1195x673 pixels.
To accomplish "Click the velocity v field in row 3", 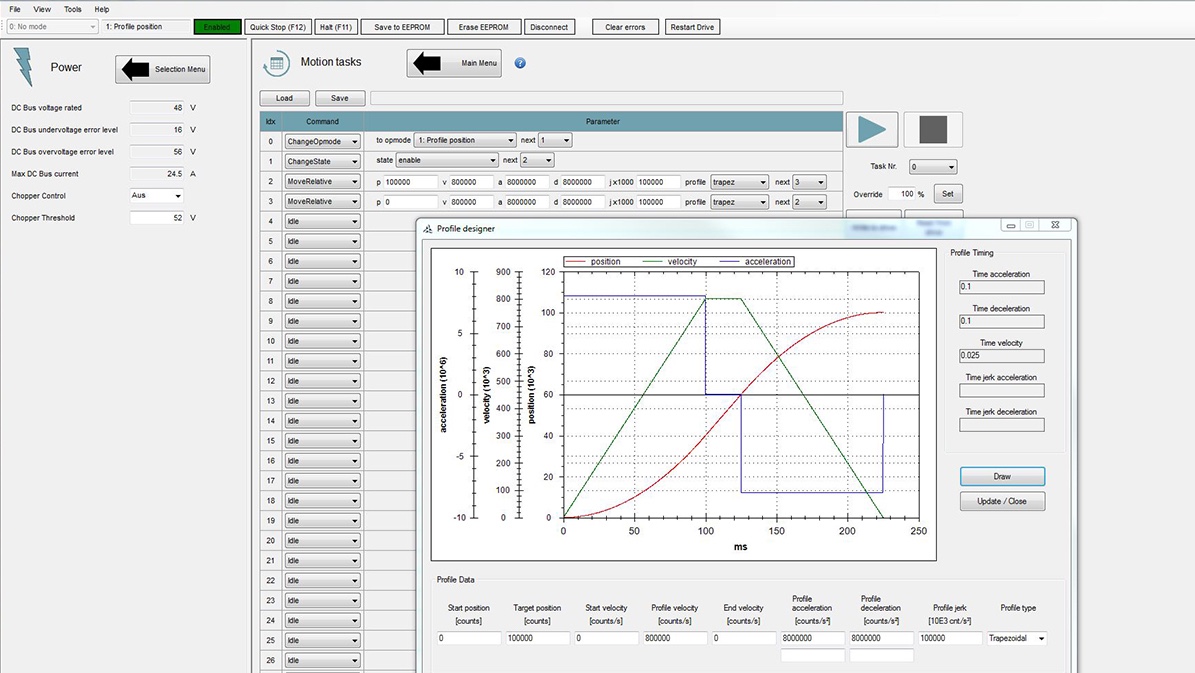I will click(472, 202).
